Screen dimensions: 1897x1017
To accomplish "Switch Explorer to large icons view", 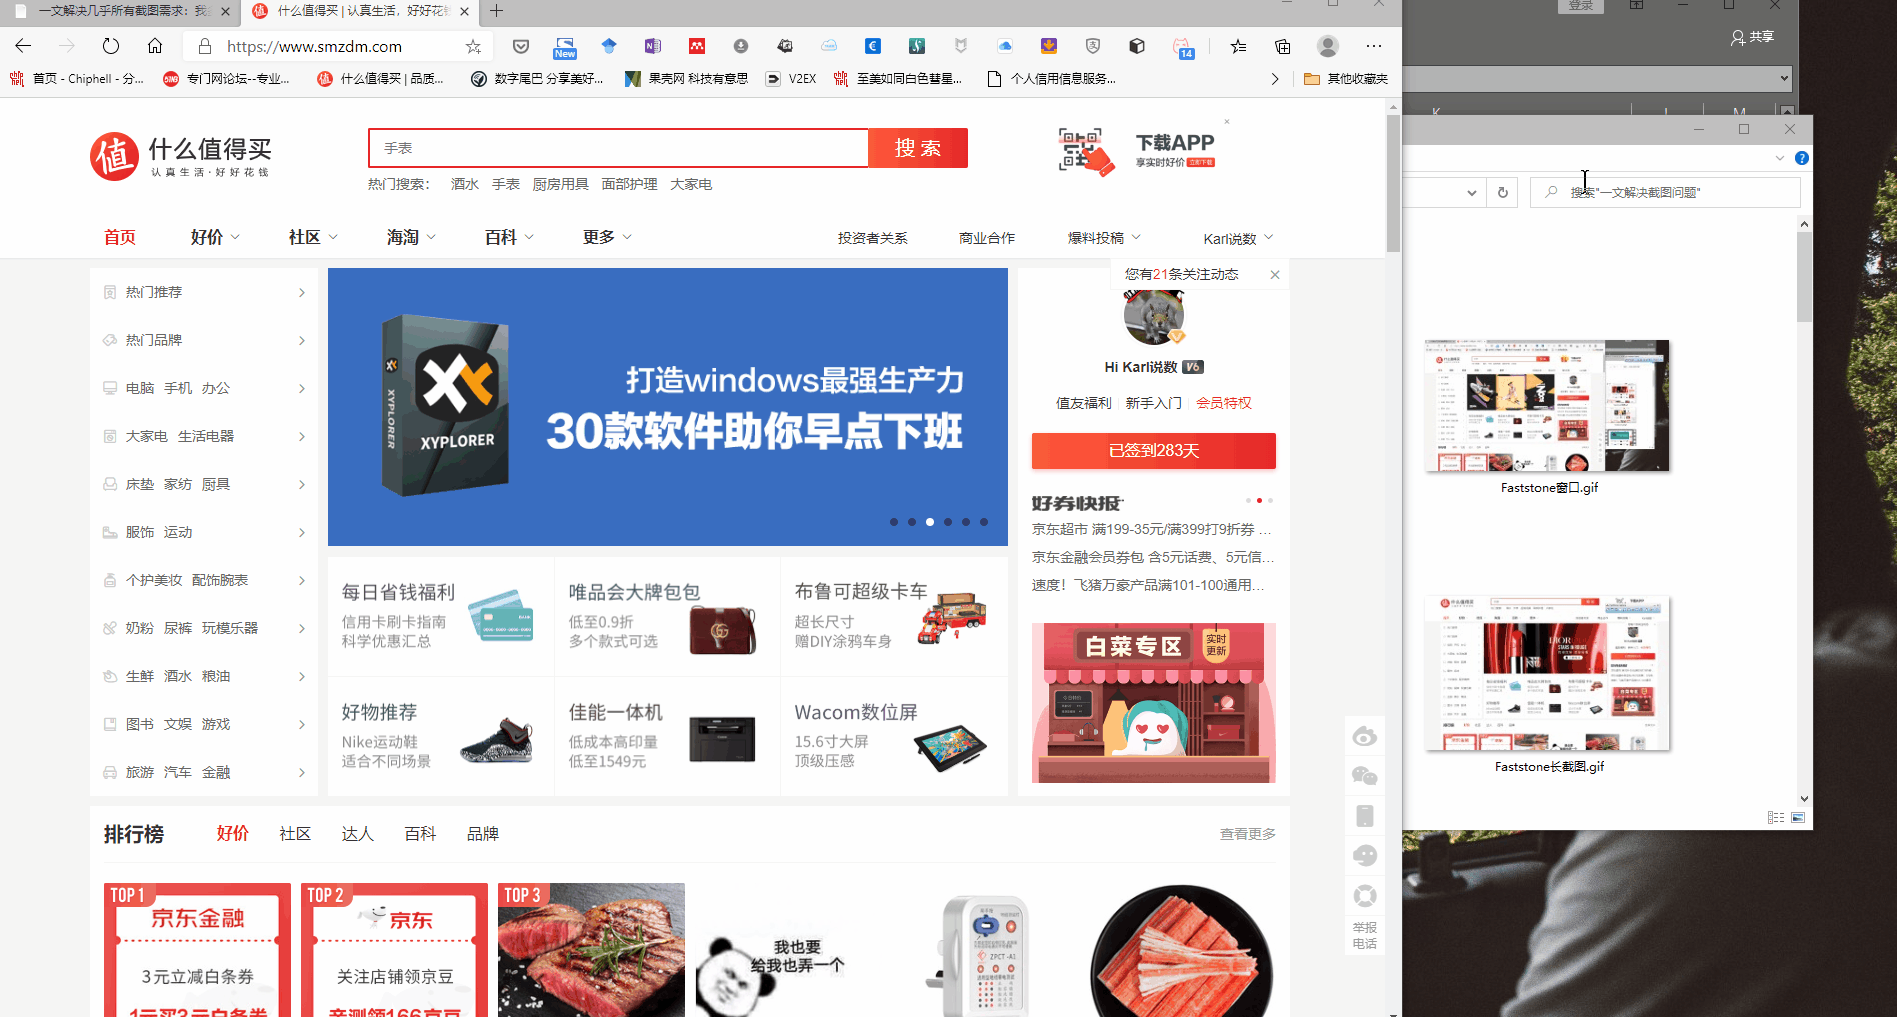I will pos(1798,818).
